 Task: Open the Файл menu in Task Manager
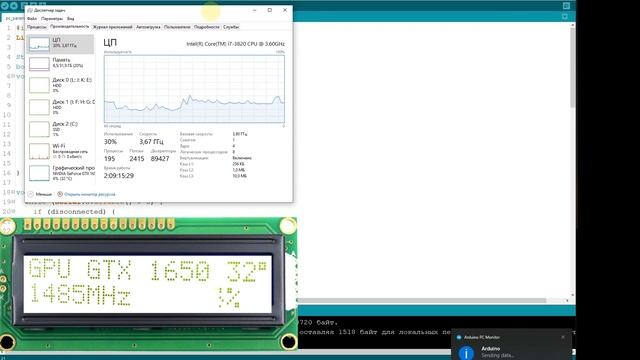[32, 18]
